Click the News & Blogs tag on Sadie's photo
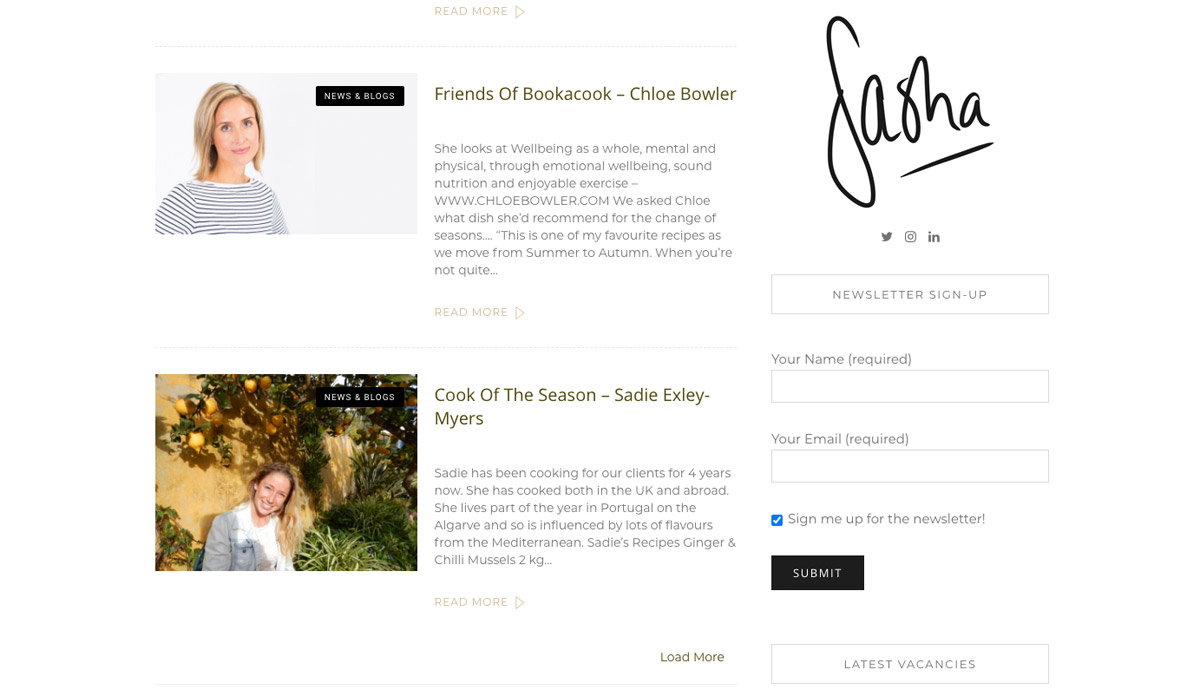The width and height of the screenshot is (1200, 695). (x=360, y=397)
